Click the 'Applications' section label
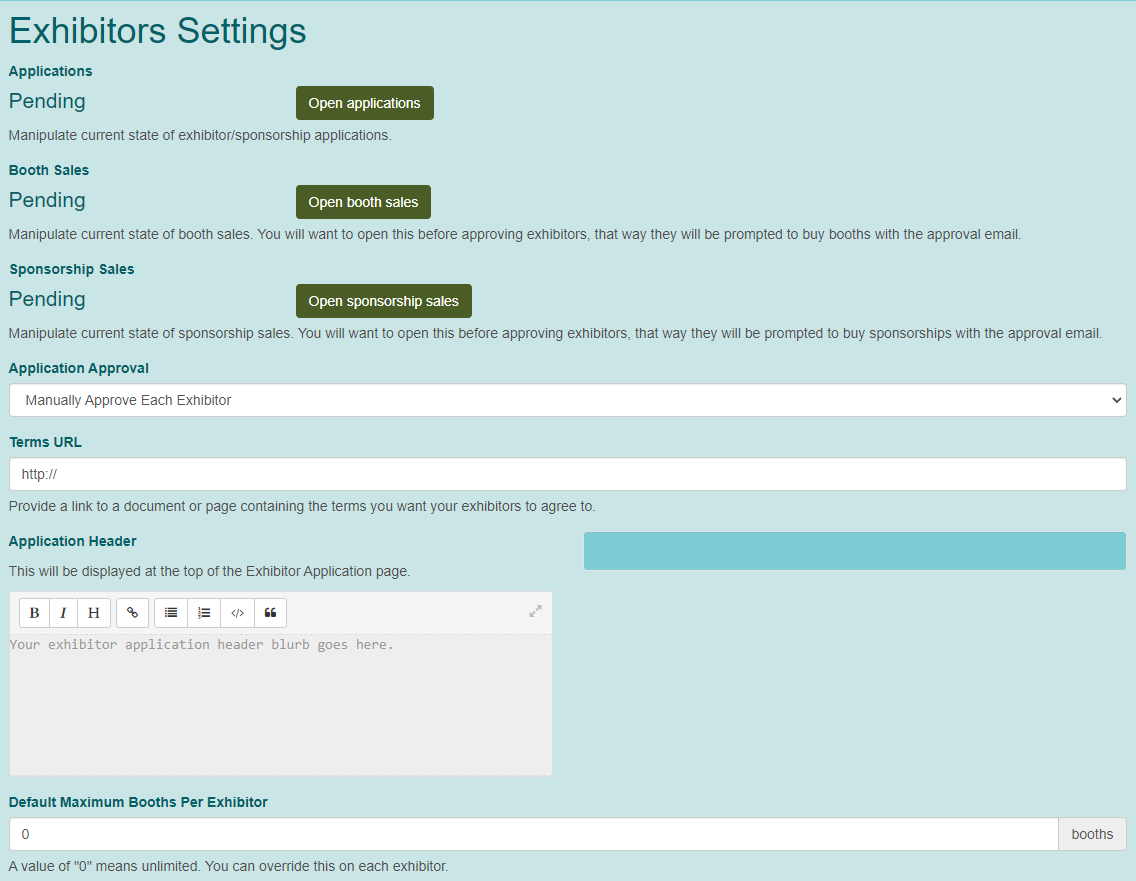1136x881 pixels. pos(50,71)
